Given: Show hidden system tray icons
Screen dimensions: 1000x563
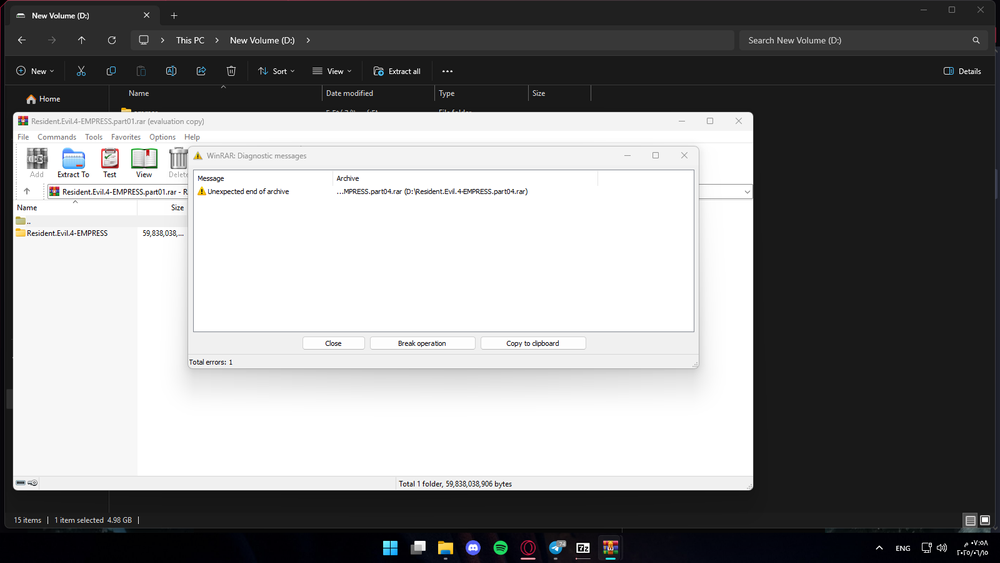Looking at the screenshot, I should [x=879, y=548].
